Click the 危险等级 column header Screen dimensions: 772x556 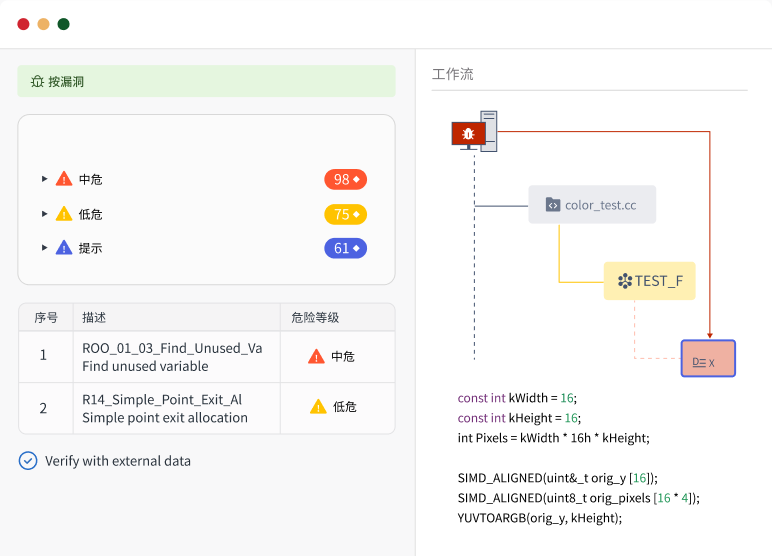pyautogui.click(x=315, y=317)
